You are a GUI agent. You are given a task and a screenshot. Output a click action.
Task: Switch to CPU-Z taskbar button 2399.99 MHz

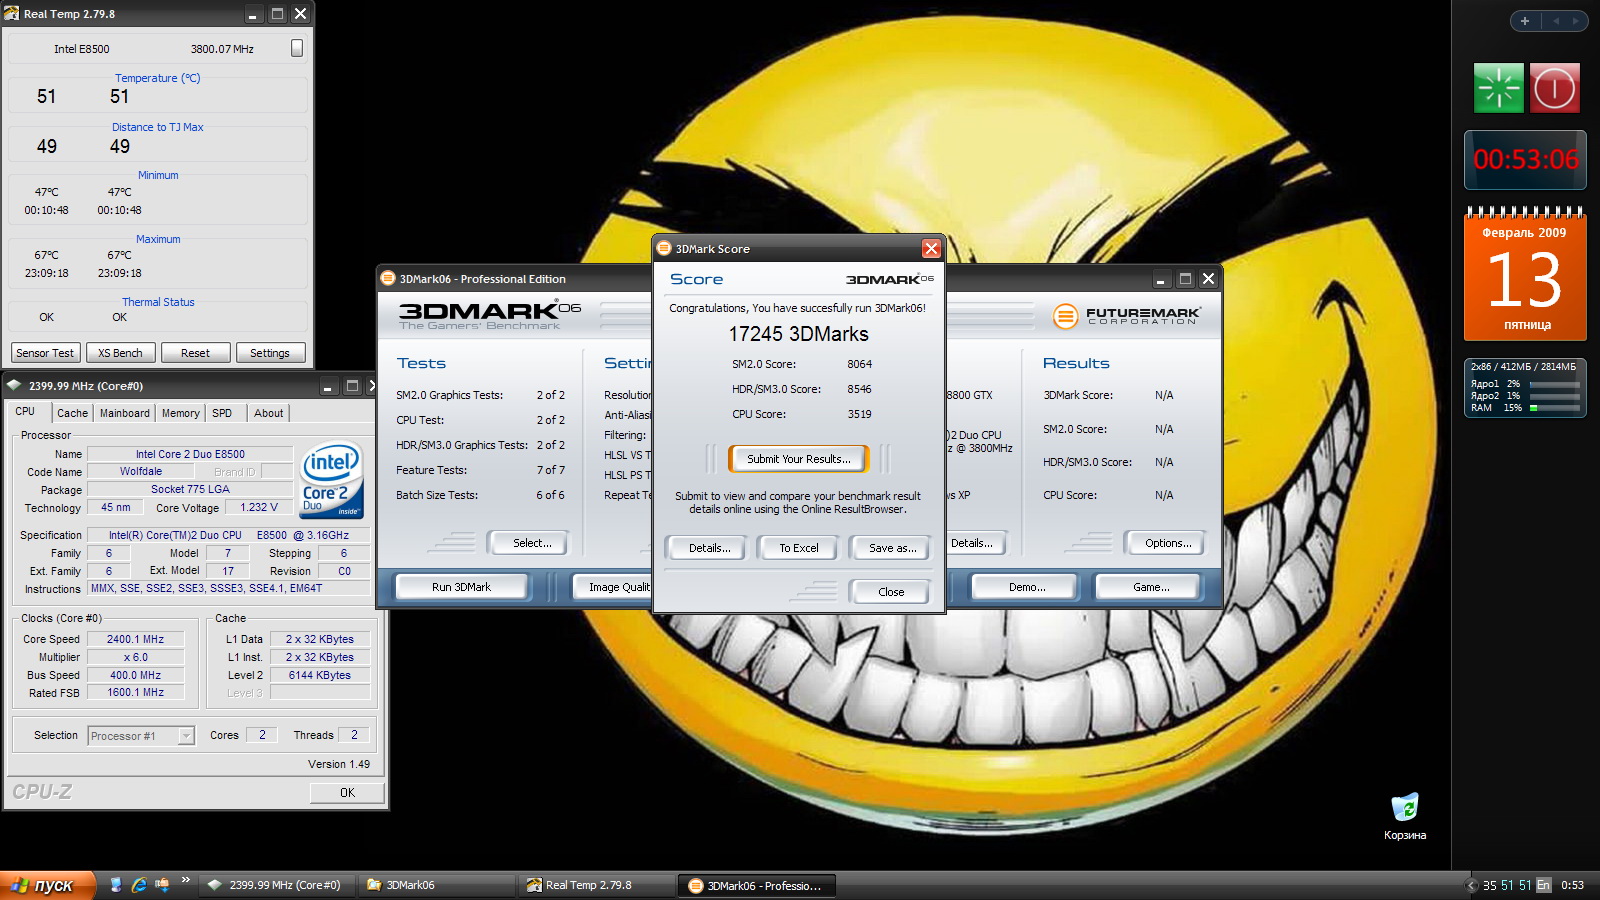click(276, 885)
